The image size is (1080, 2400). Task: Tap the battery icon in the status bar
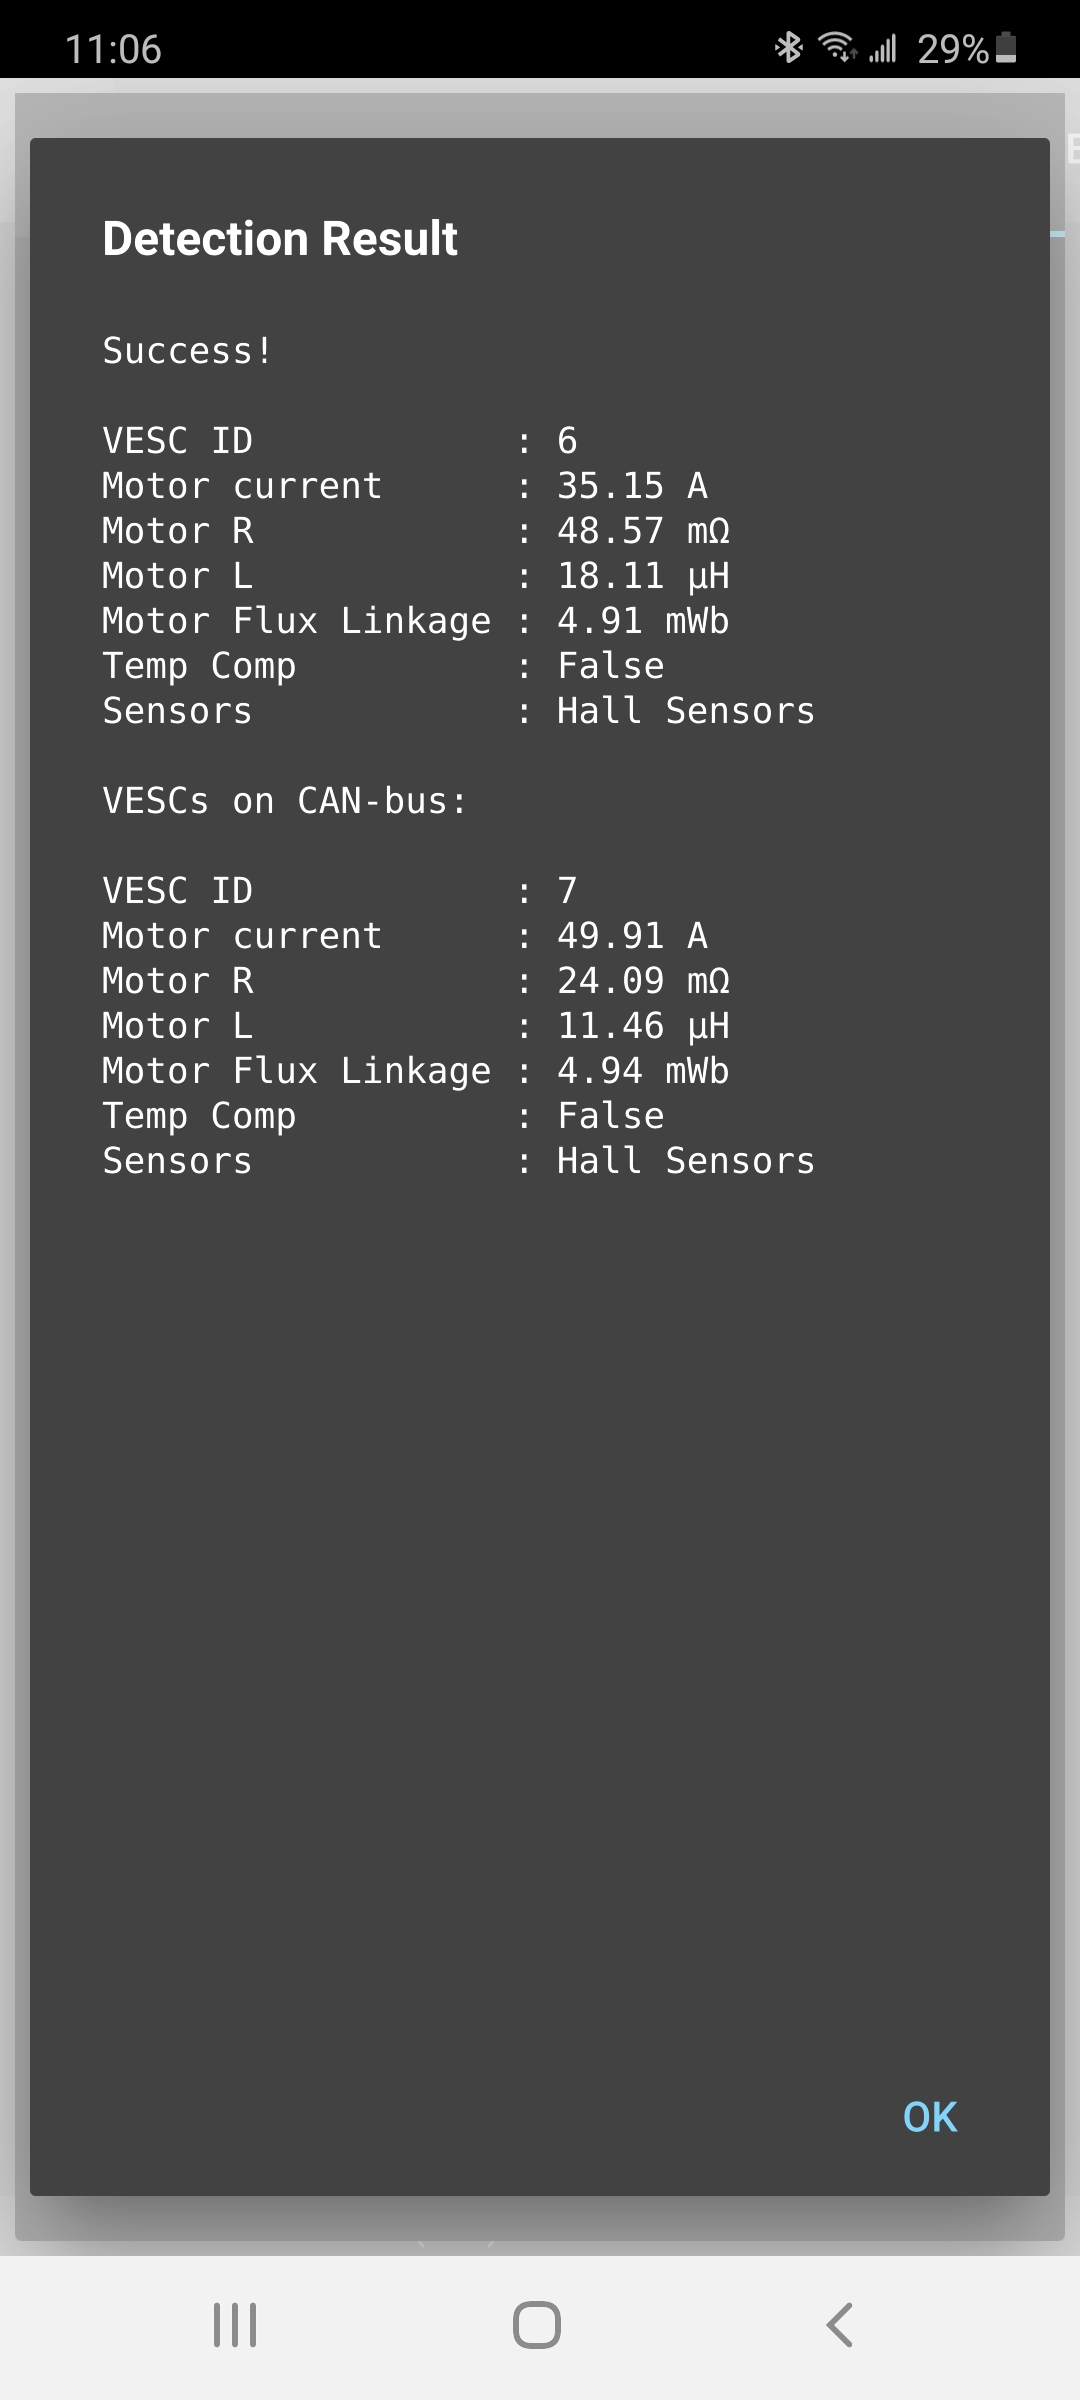pos(1006,47)
